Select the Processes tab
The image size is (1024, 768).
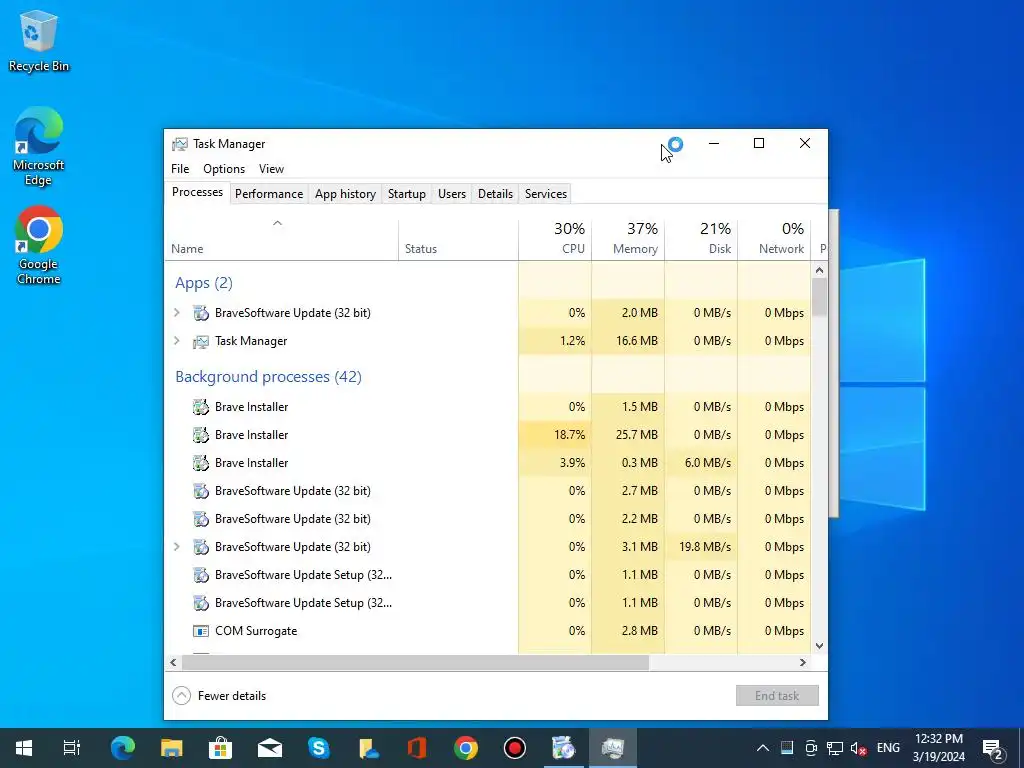tap(197, 192)
